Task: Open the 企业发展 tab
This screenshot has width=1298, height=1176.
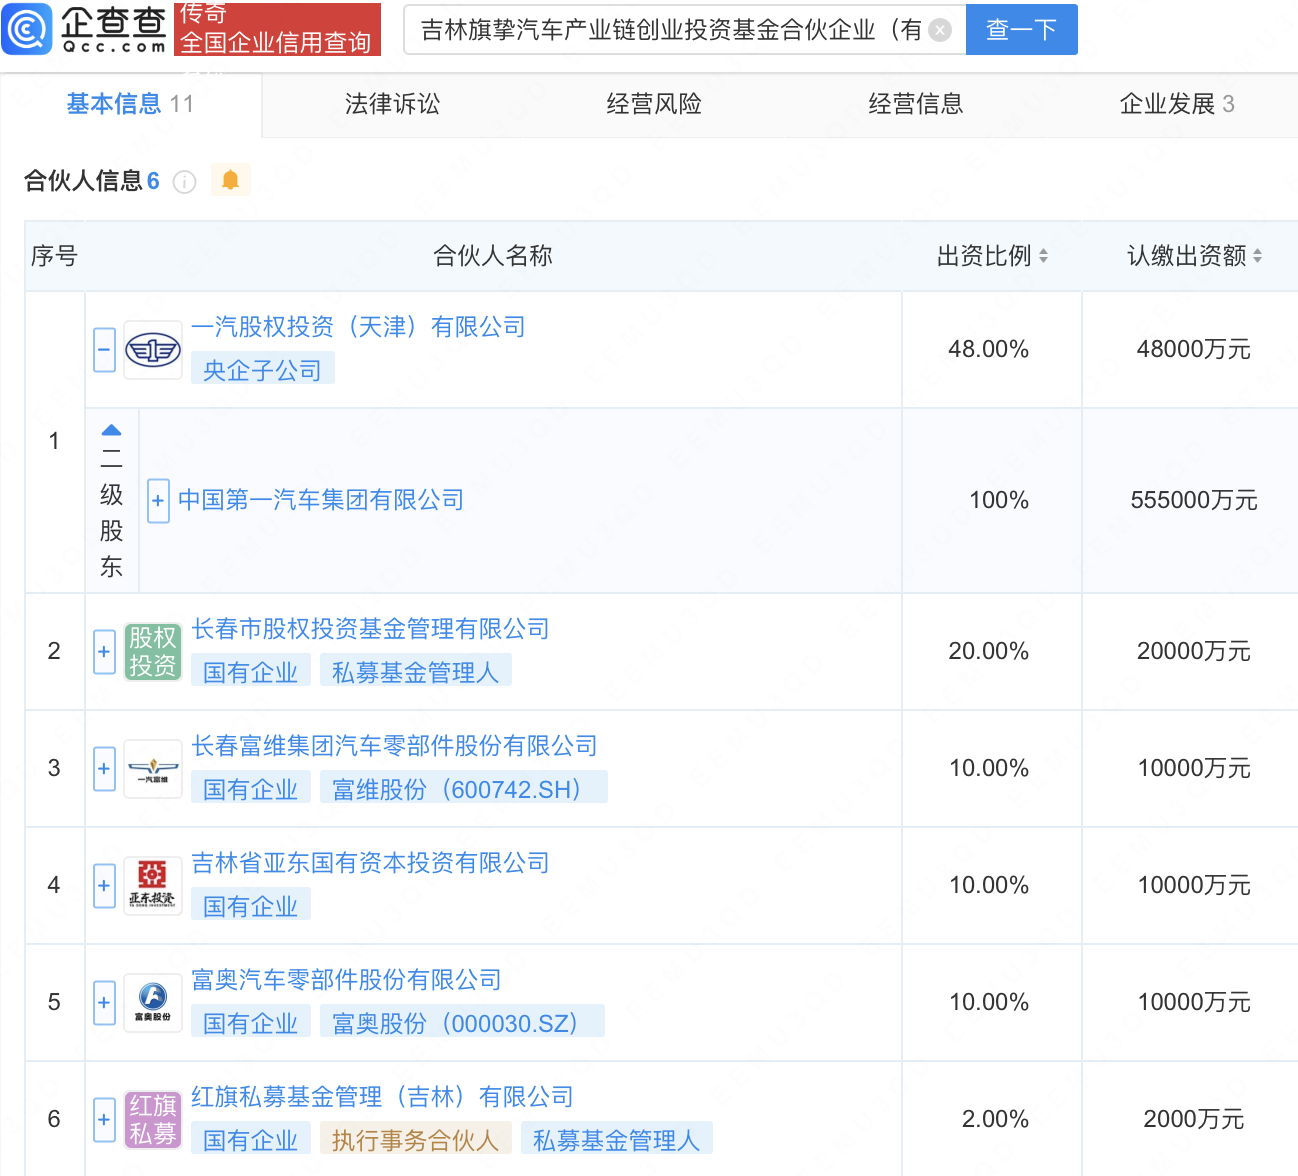Action: coord(1177,104)
